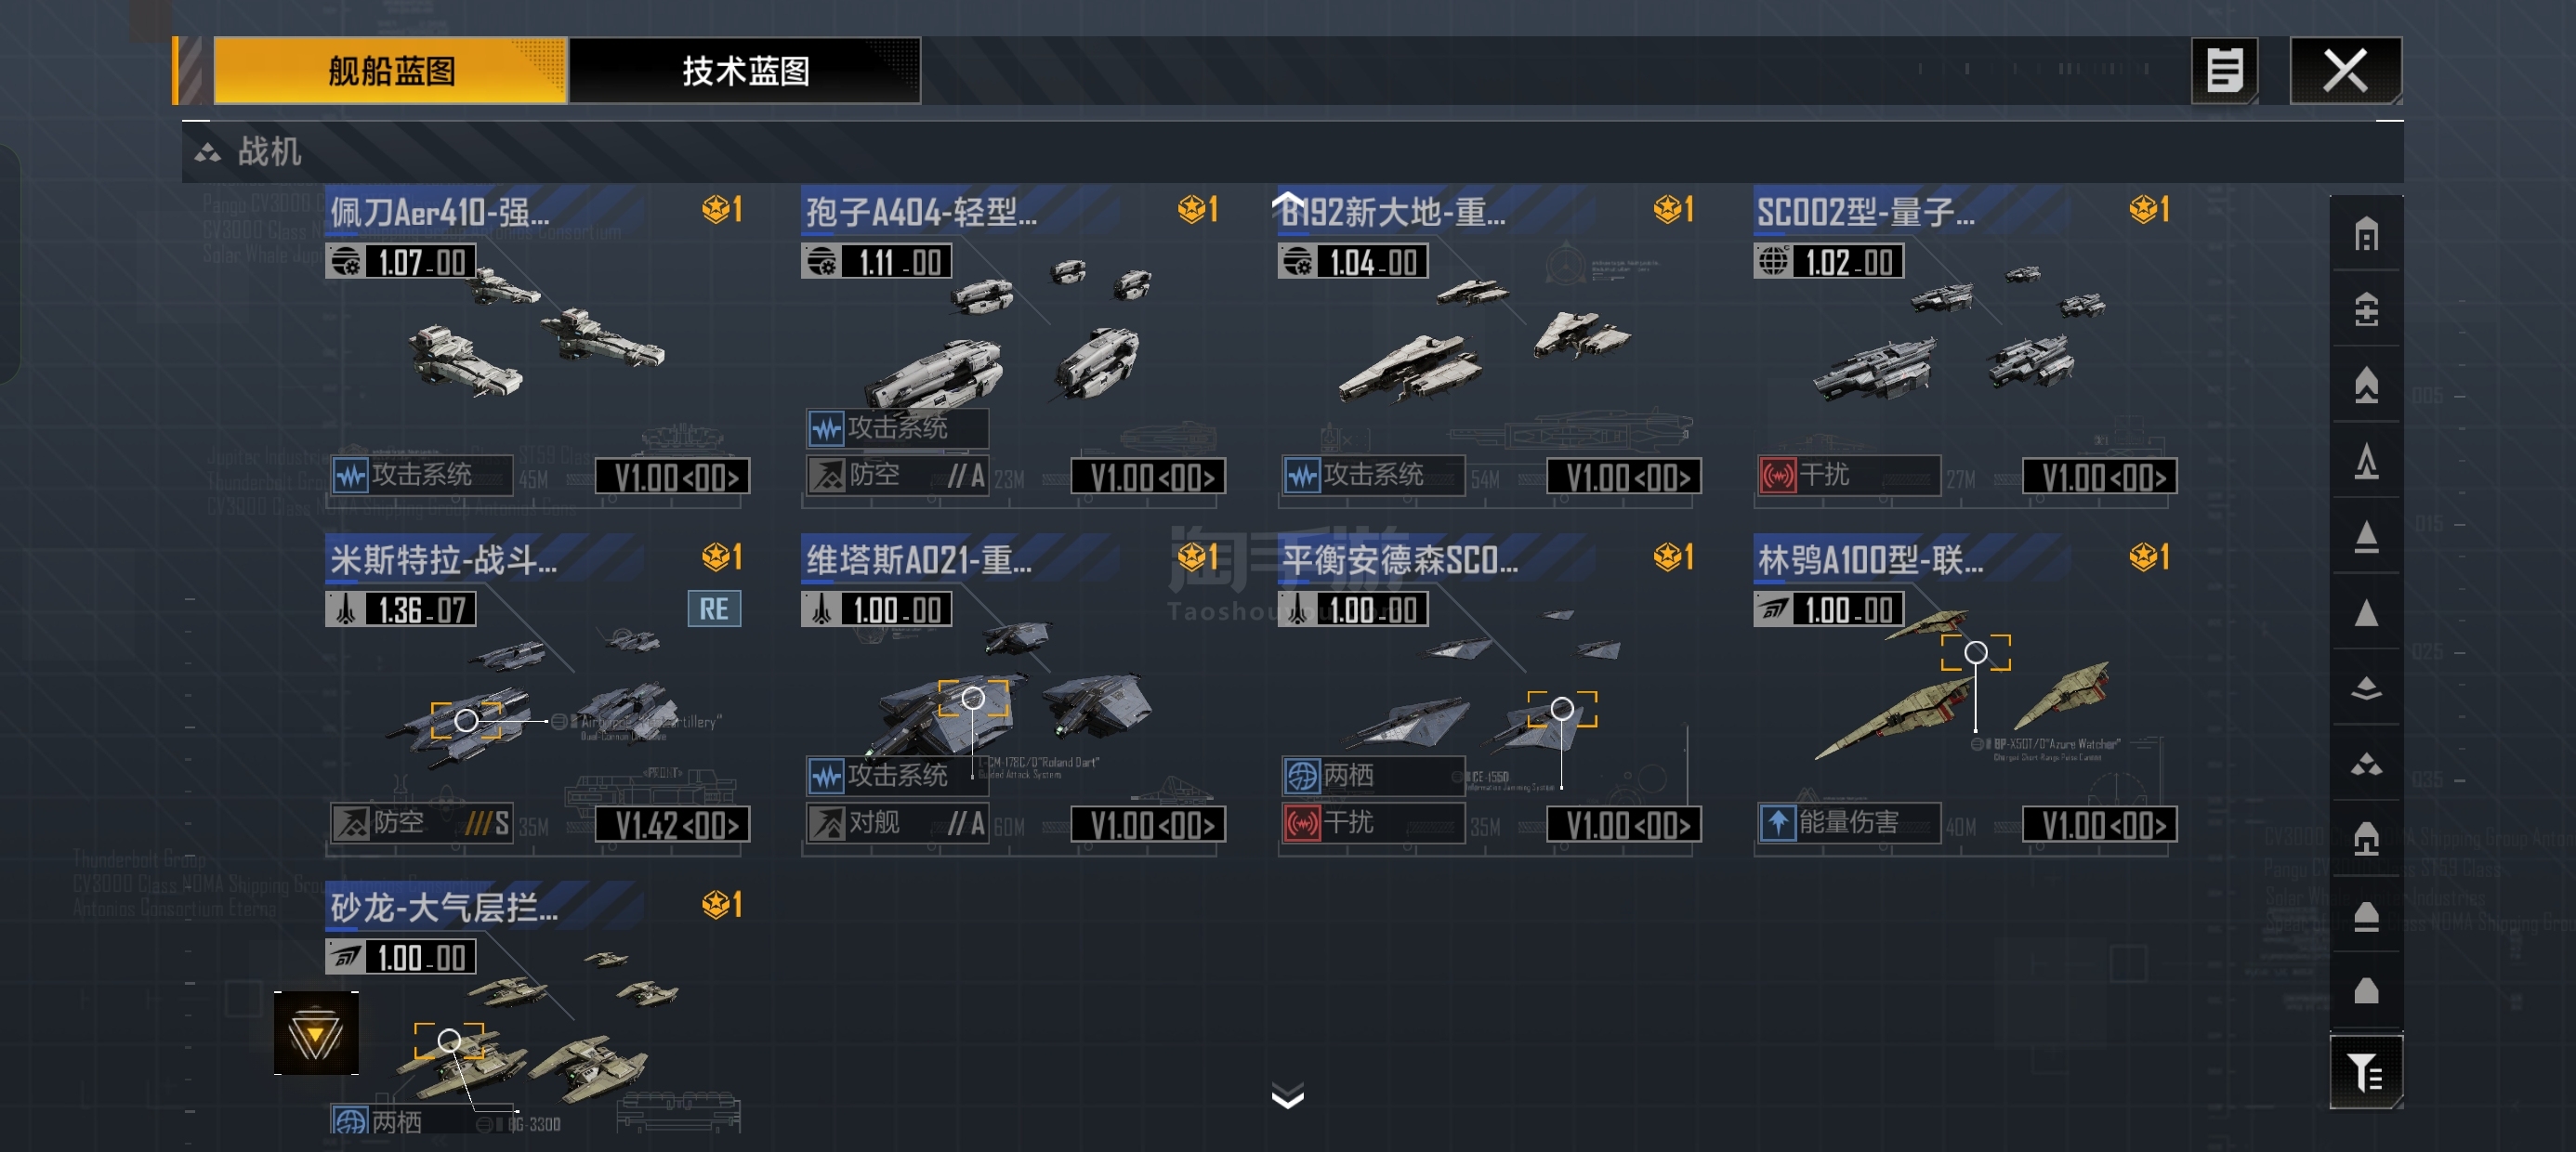Click the 干扰 jamming icon on SC002型 card
Screen dimensions: 2576x1152
[1778, 476]
